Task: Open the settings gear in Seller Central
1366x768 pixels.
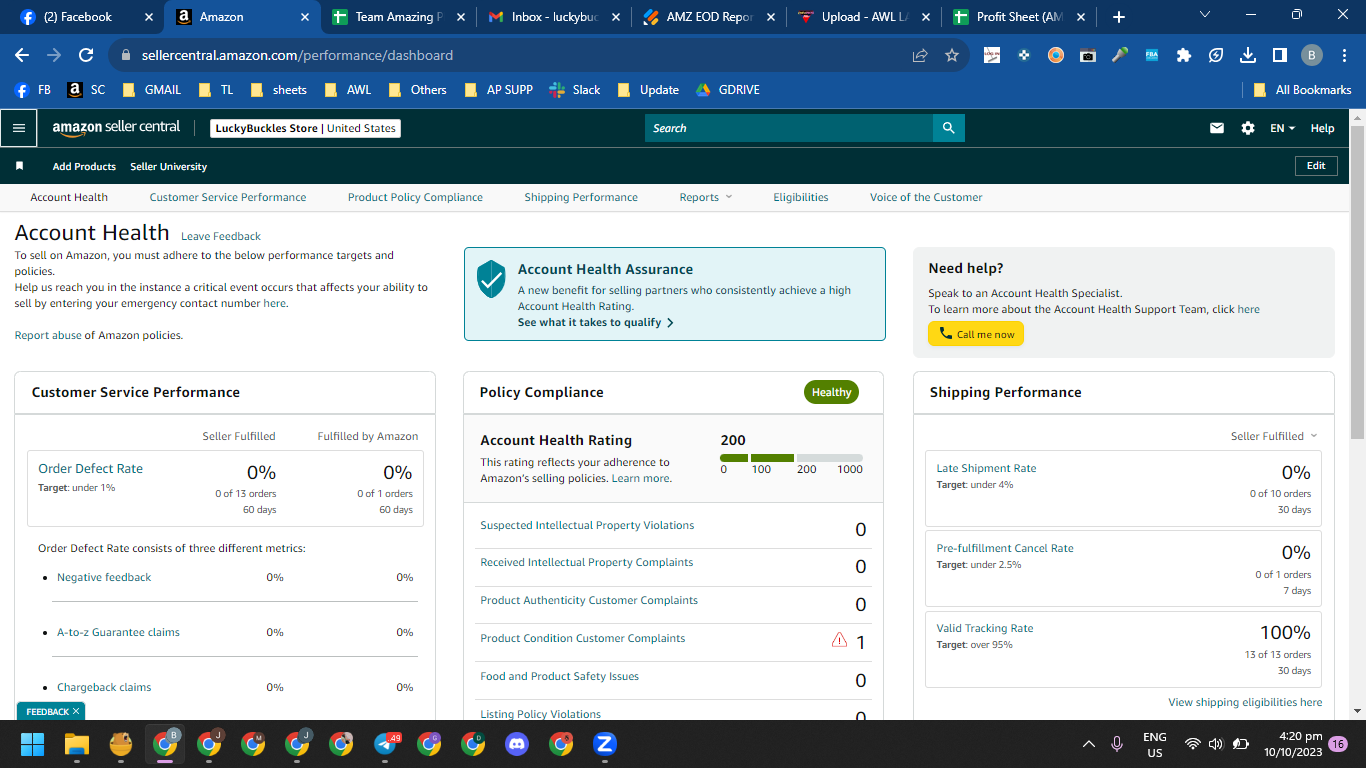Action: tap(1248, 128)
